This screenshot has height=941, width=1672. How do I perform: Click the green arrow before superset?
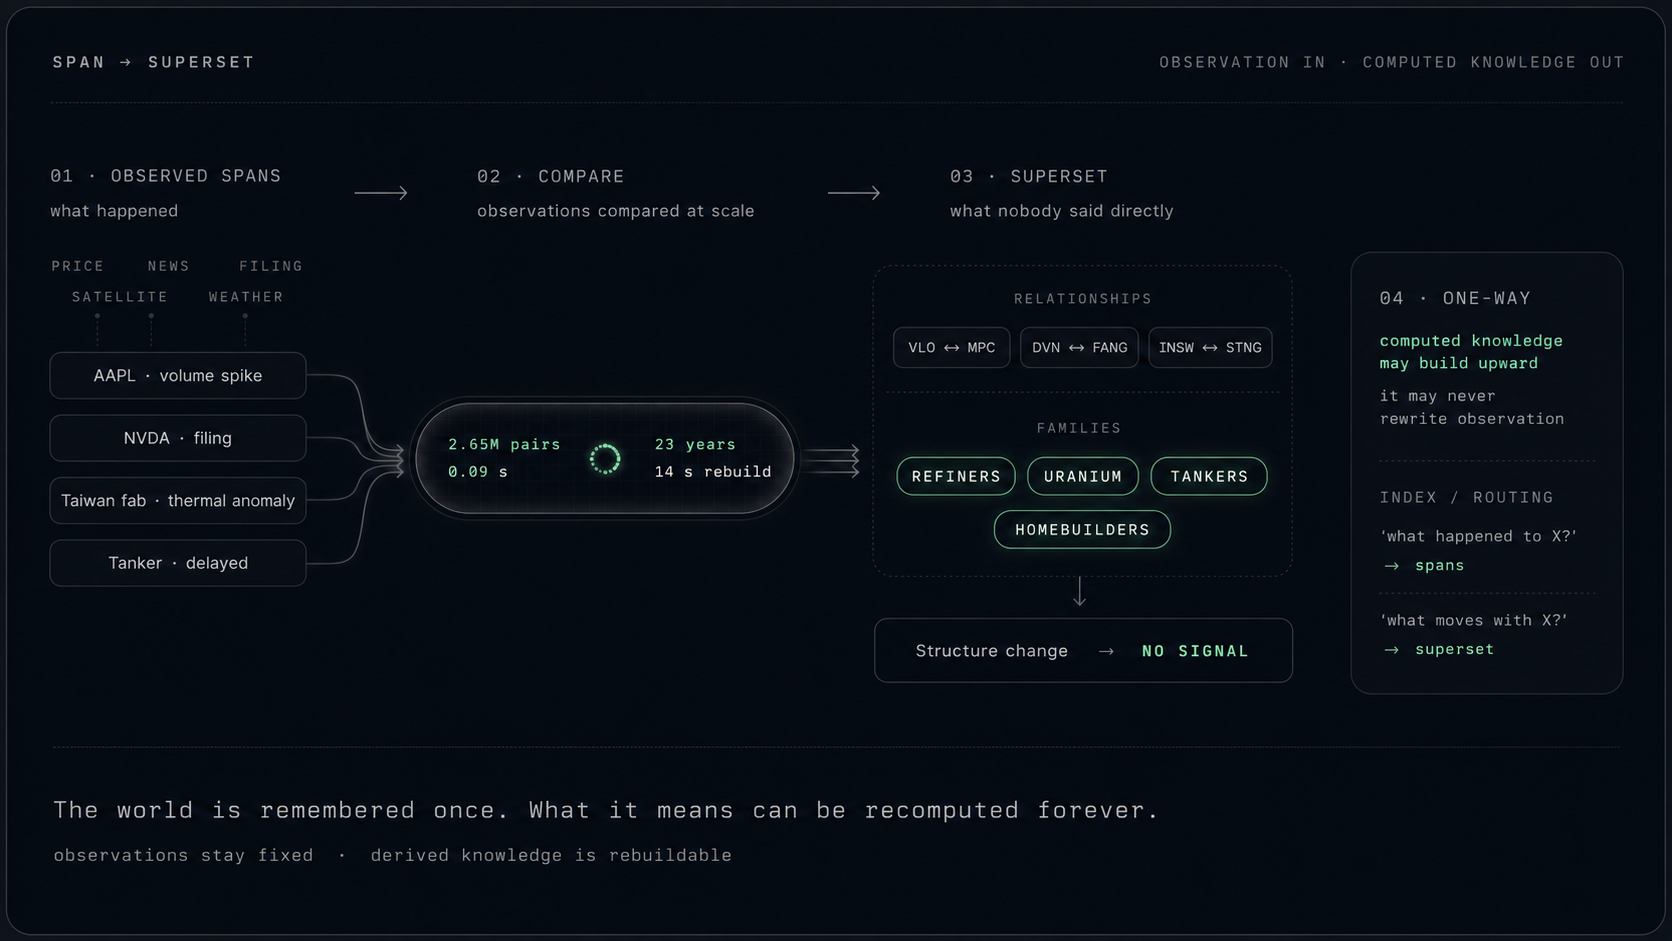[1391, 650]
